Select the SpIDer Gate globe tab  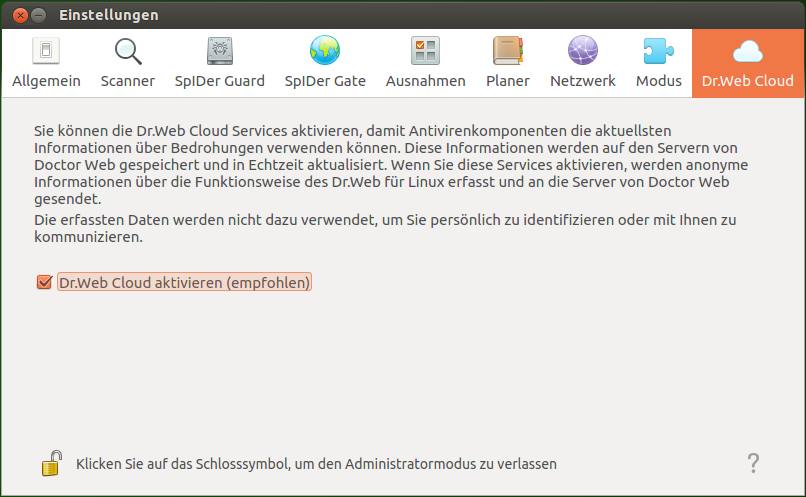(325, 63)
